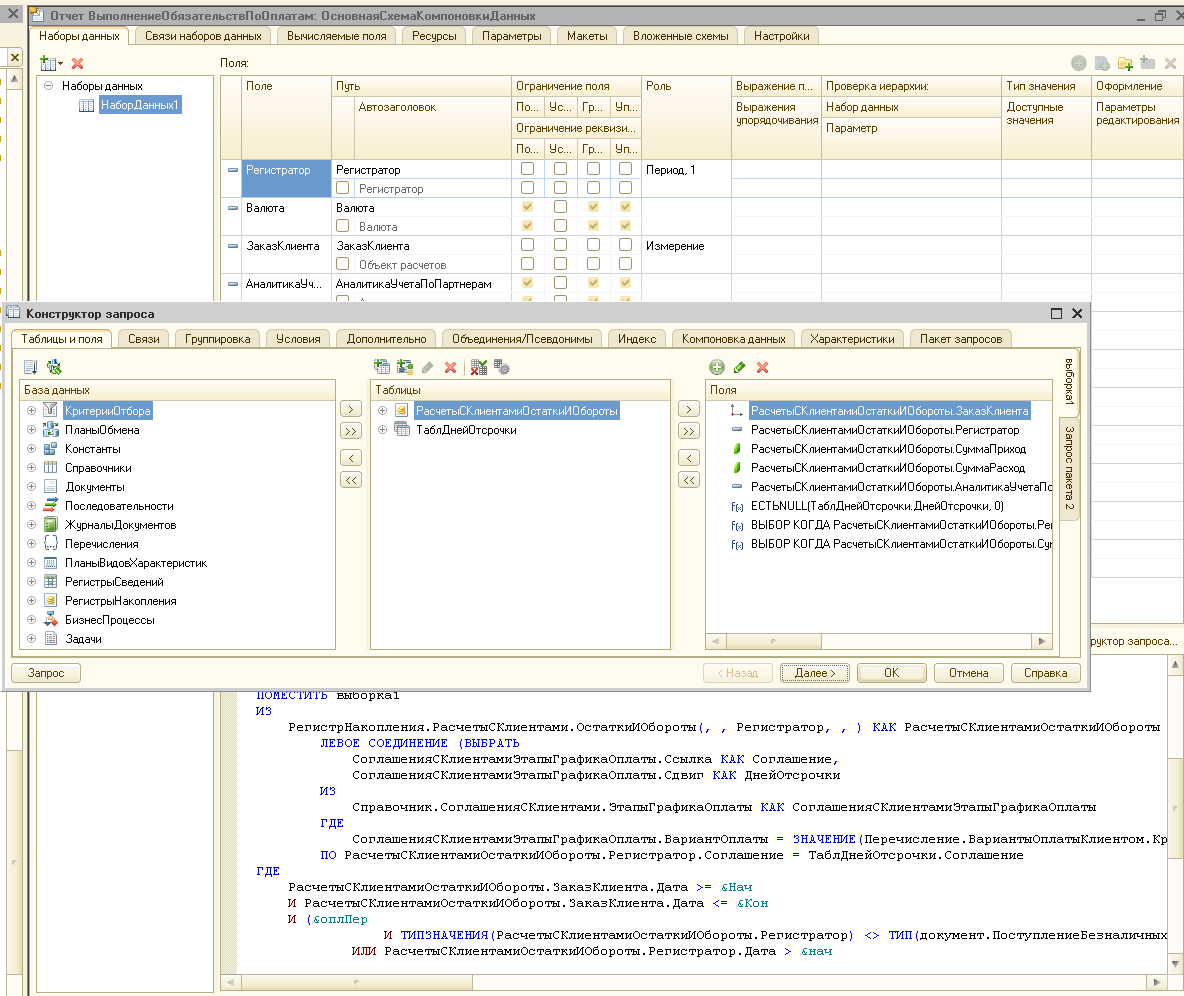Open the Вычисляемые поля tab
This screenshot has width=1184, height=996.
tap(335, 36)
